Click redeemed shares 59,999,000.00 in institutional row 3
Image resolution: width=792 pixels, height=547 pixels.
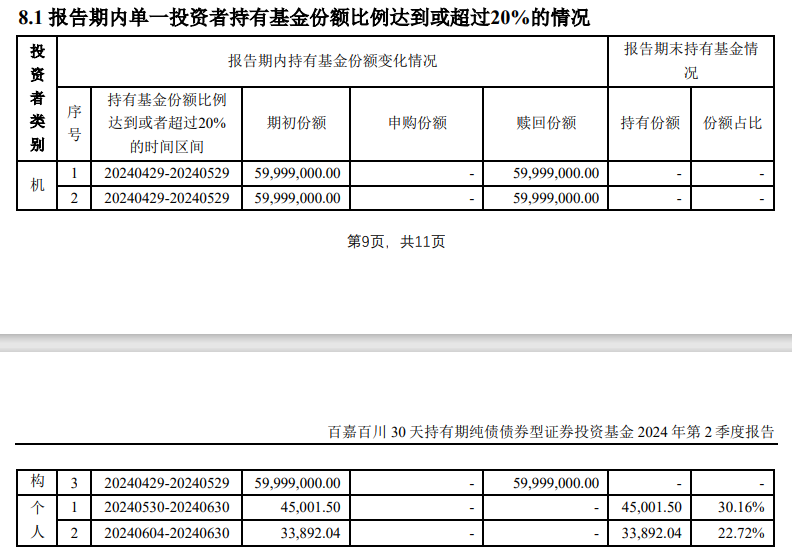point(556,483)
